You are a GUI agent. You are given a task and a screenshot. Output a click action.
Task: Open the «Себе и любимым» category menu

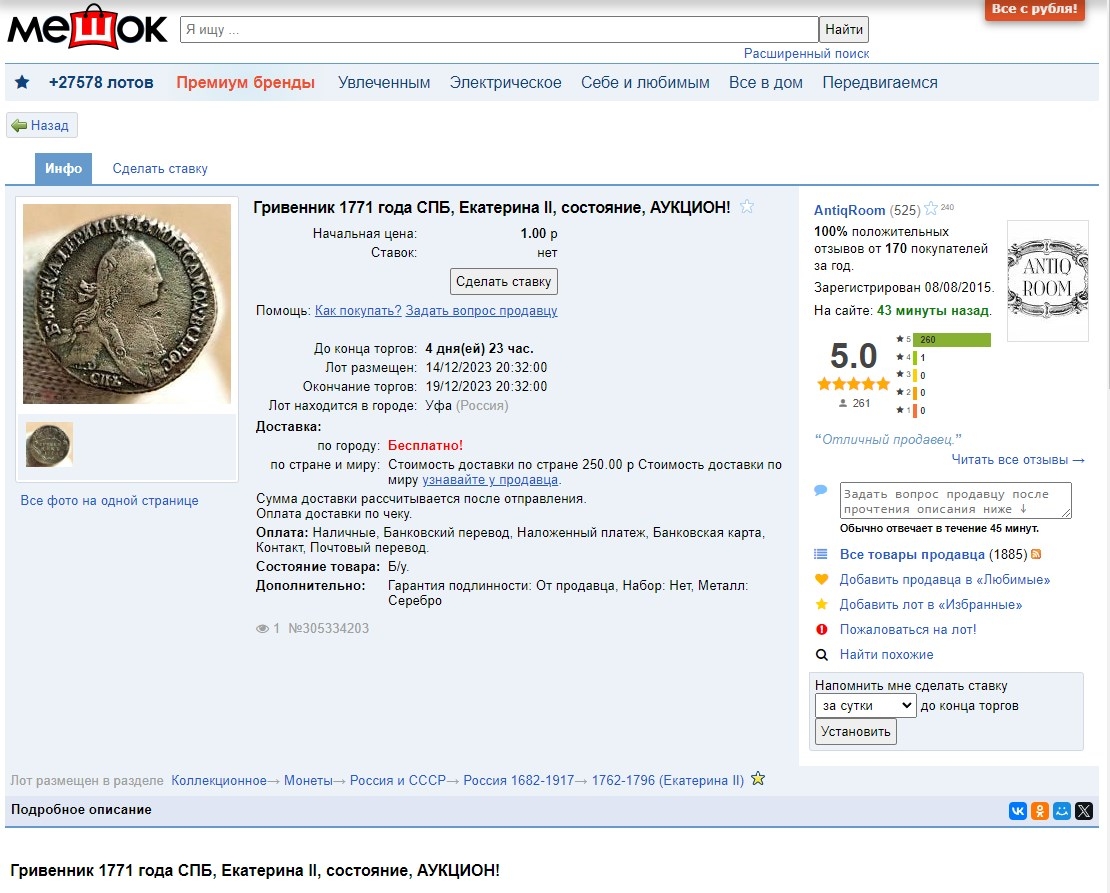645,83
